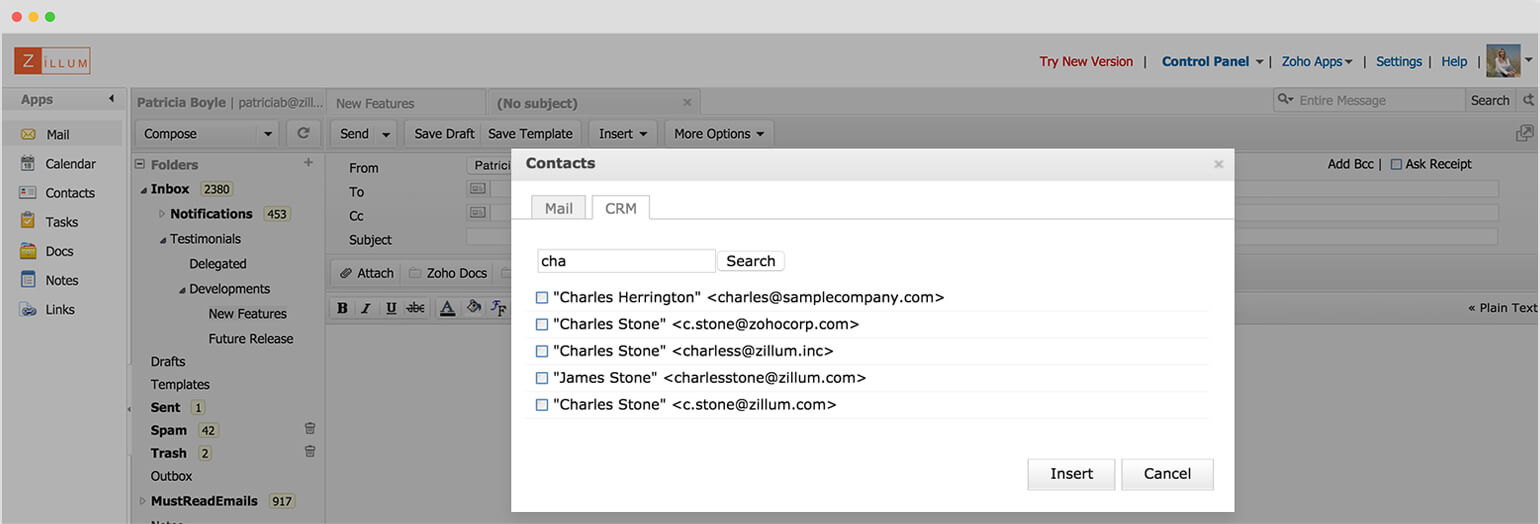
Task: Collapse the Testimonials folder
Action: point(162,240)
